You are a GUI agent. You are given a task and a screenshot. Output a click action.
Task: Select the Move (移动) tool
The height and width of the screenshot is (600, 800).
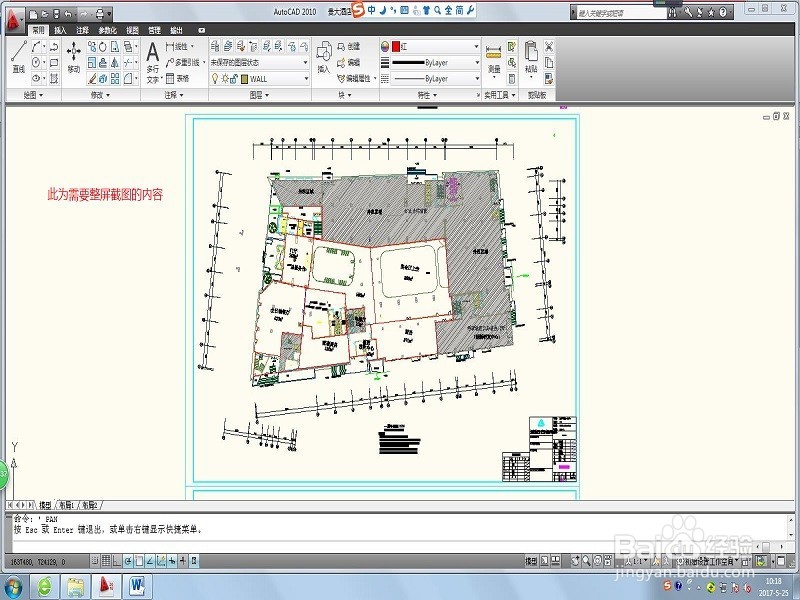pos(74,57)
